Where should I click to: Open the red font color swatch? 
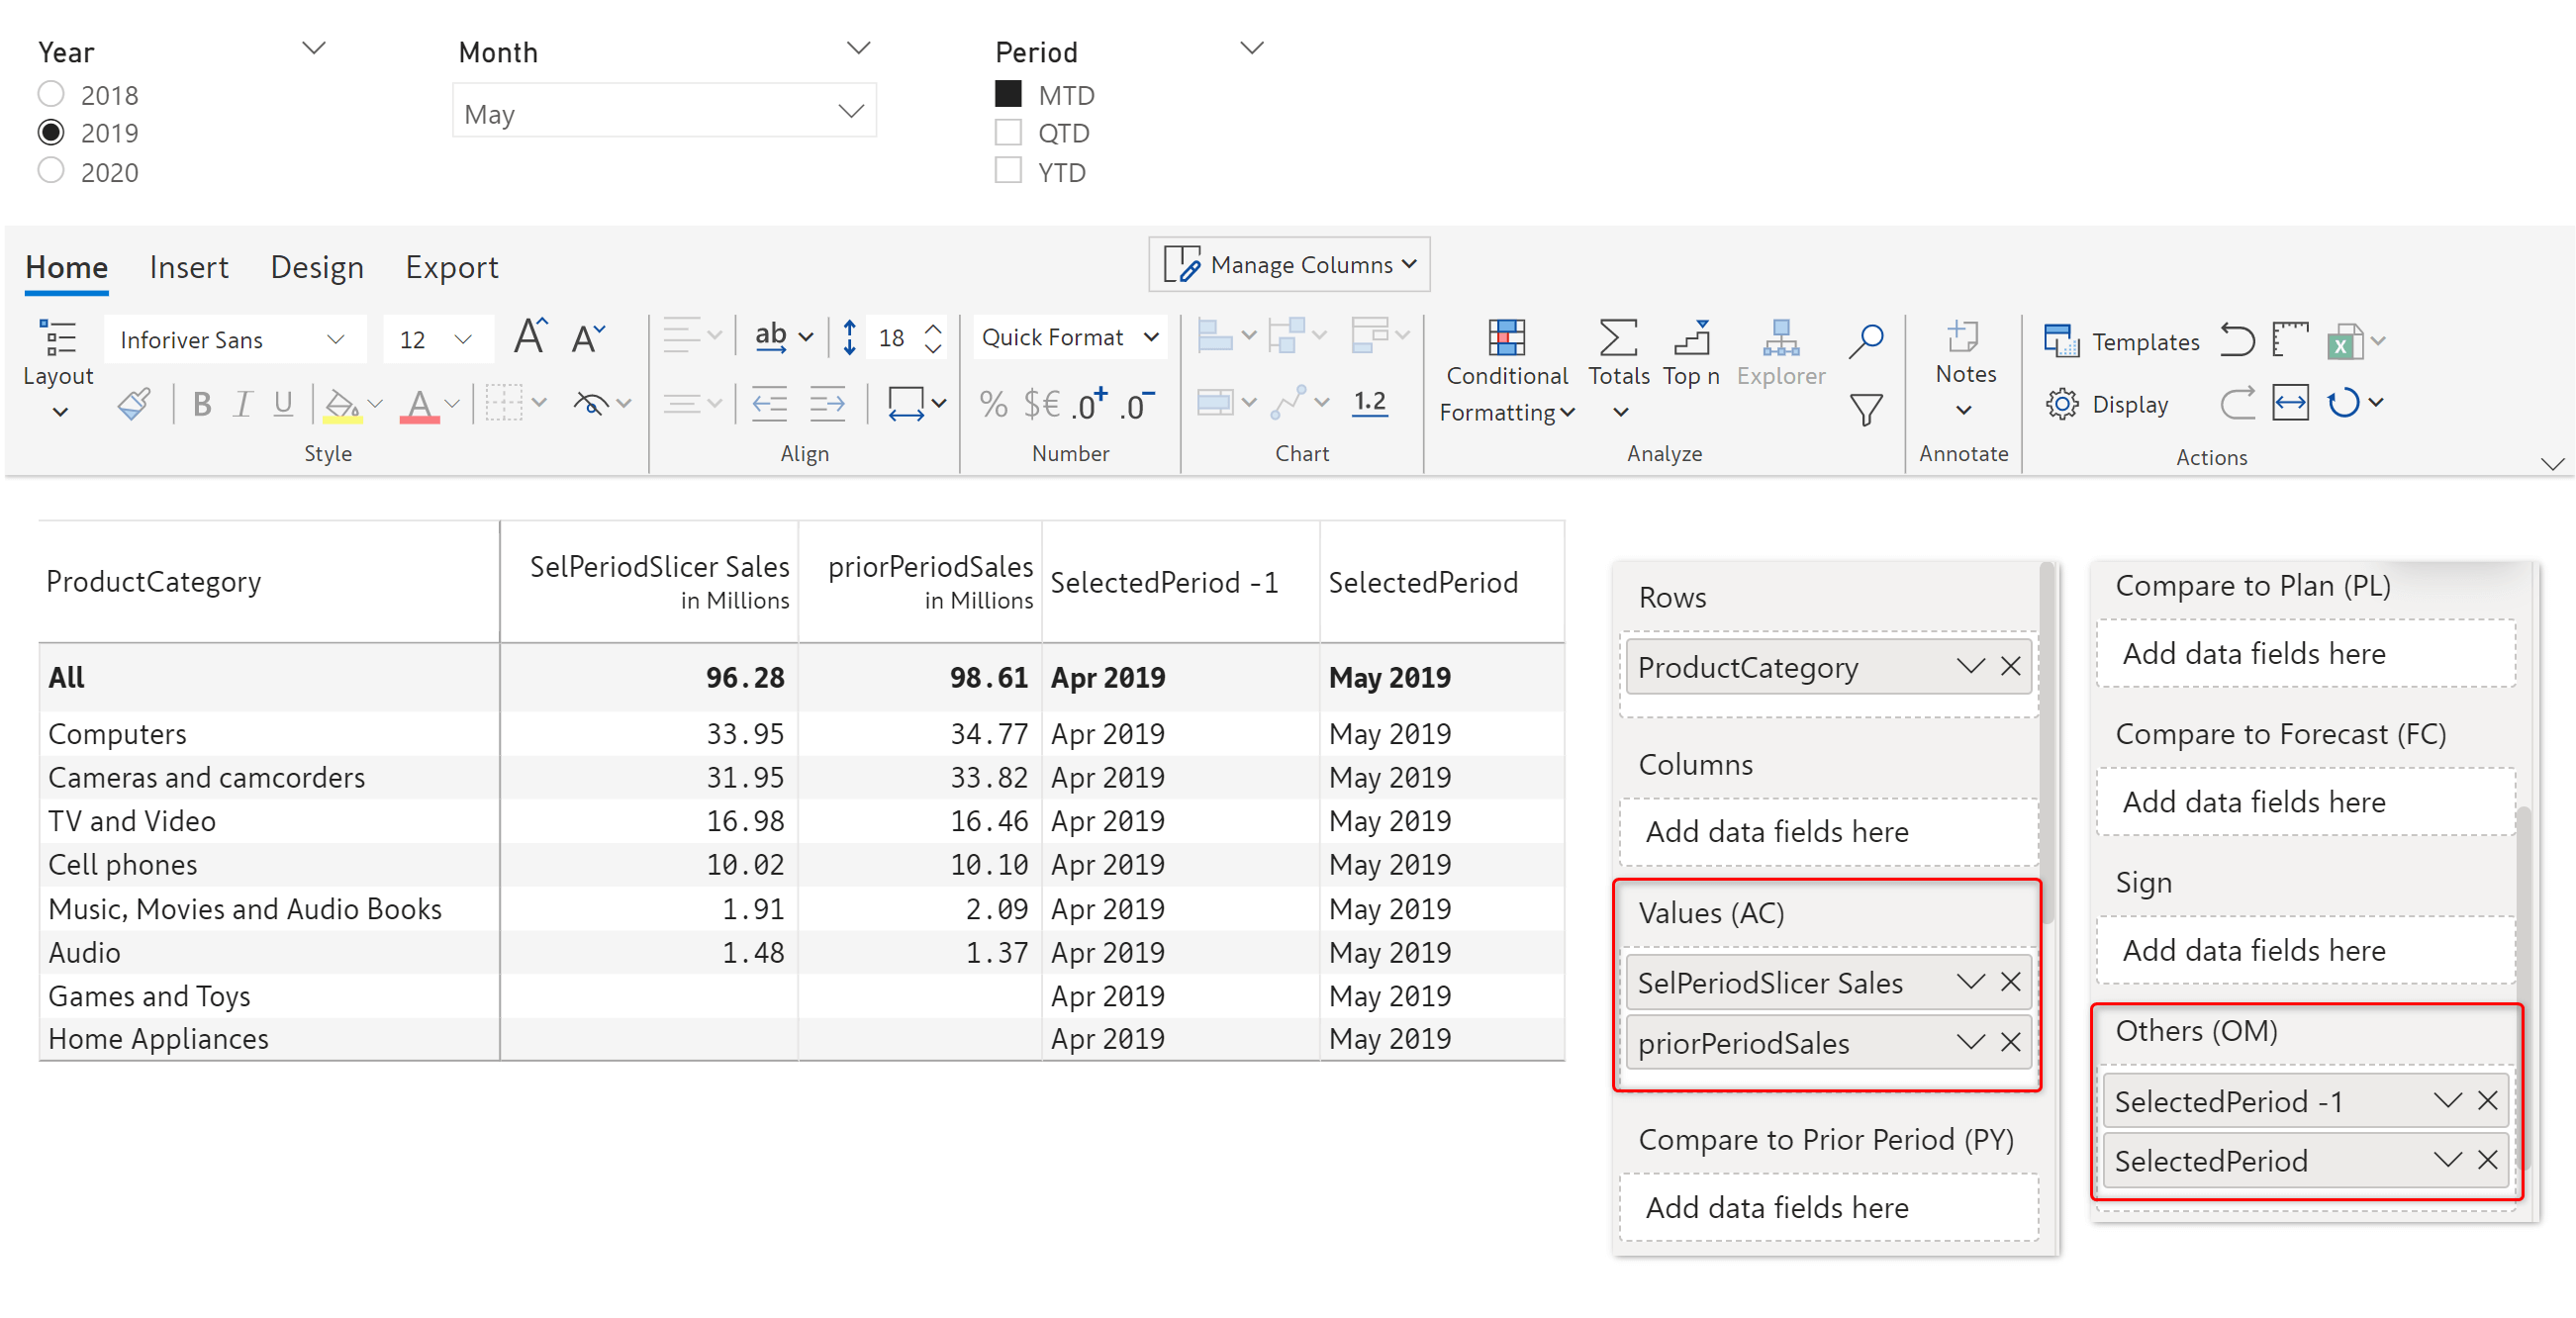coord(419,405)
